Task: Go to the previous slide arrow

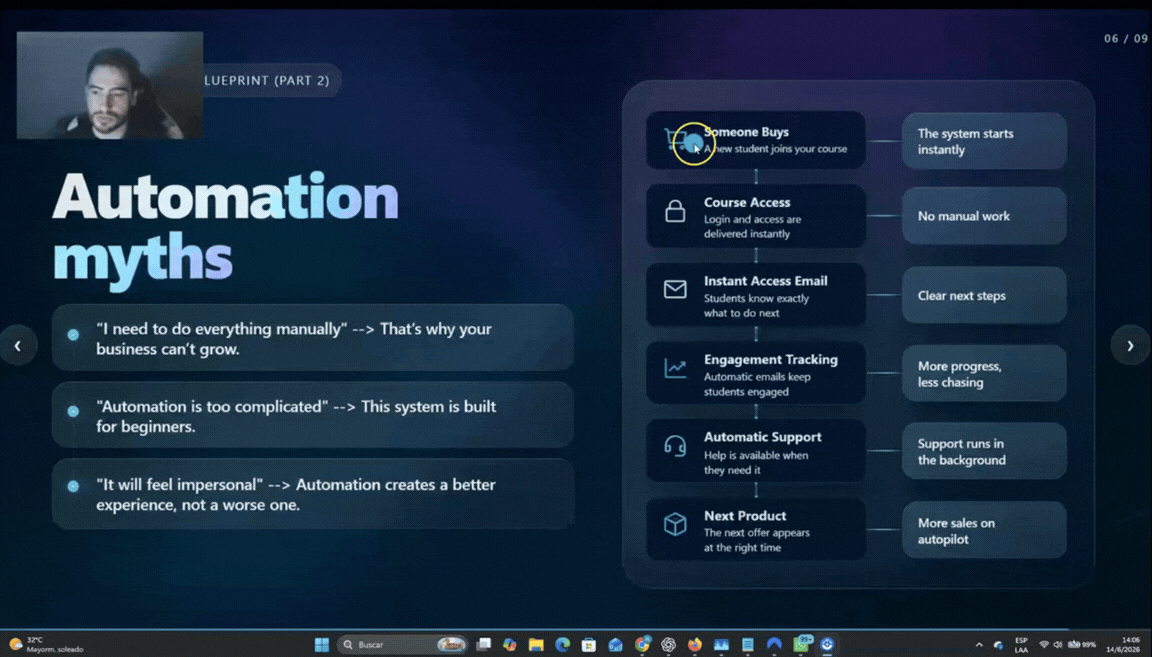Action: [18, 345]
